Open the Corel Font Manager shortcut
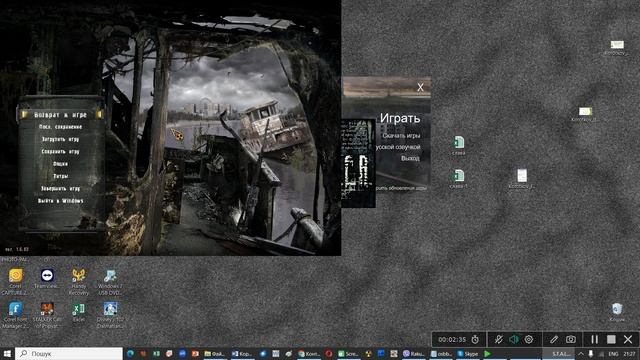640x360 pixels. pos(15,315)
